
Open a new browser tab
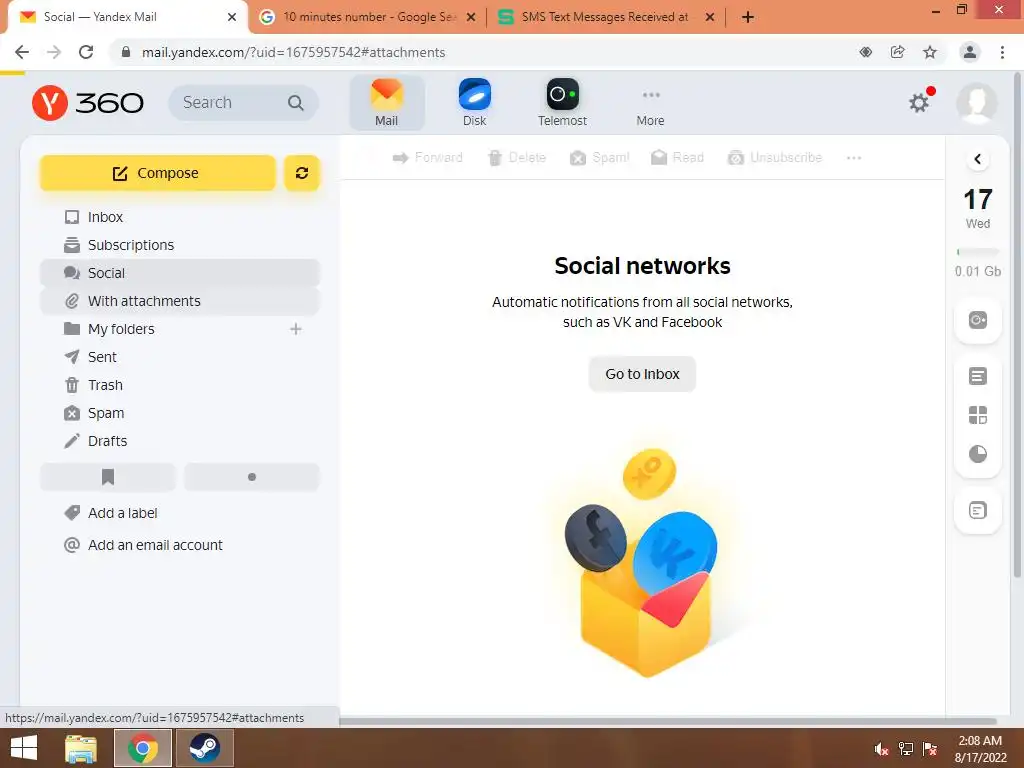748,18
